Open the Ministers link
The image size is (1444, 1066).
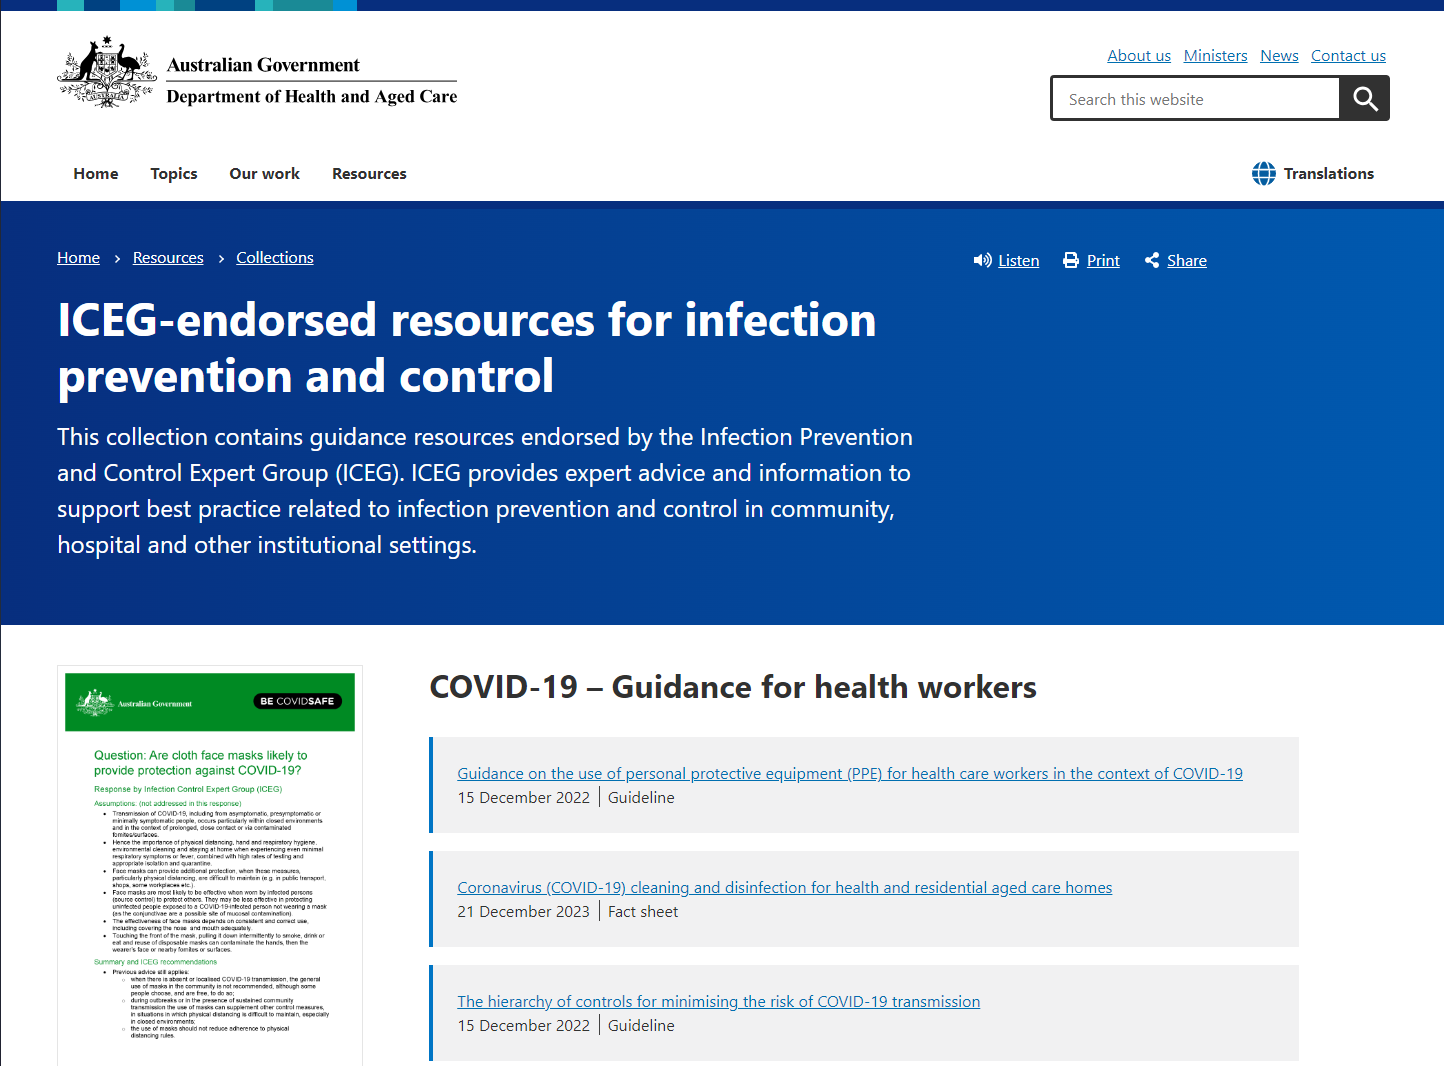tap(1215, 55)
